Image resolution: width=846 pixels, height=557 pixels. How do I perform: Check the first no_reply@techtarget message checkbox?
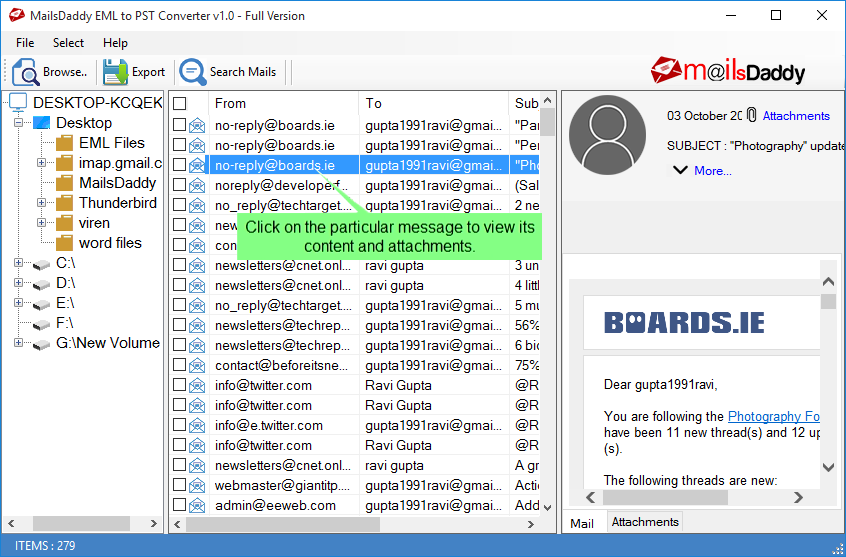pos(180,205)
